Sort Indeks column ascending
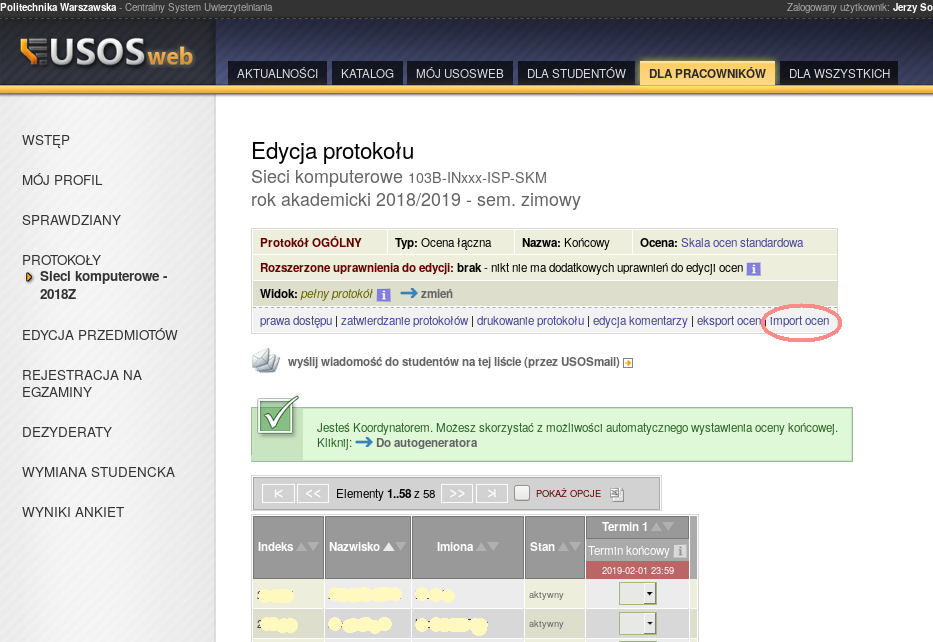This screenshot has height=642, width=933. click(x=301, y=547)
